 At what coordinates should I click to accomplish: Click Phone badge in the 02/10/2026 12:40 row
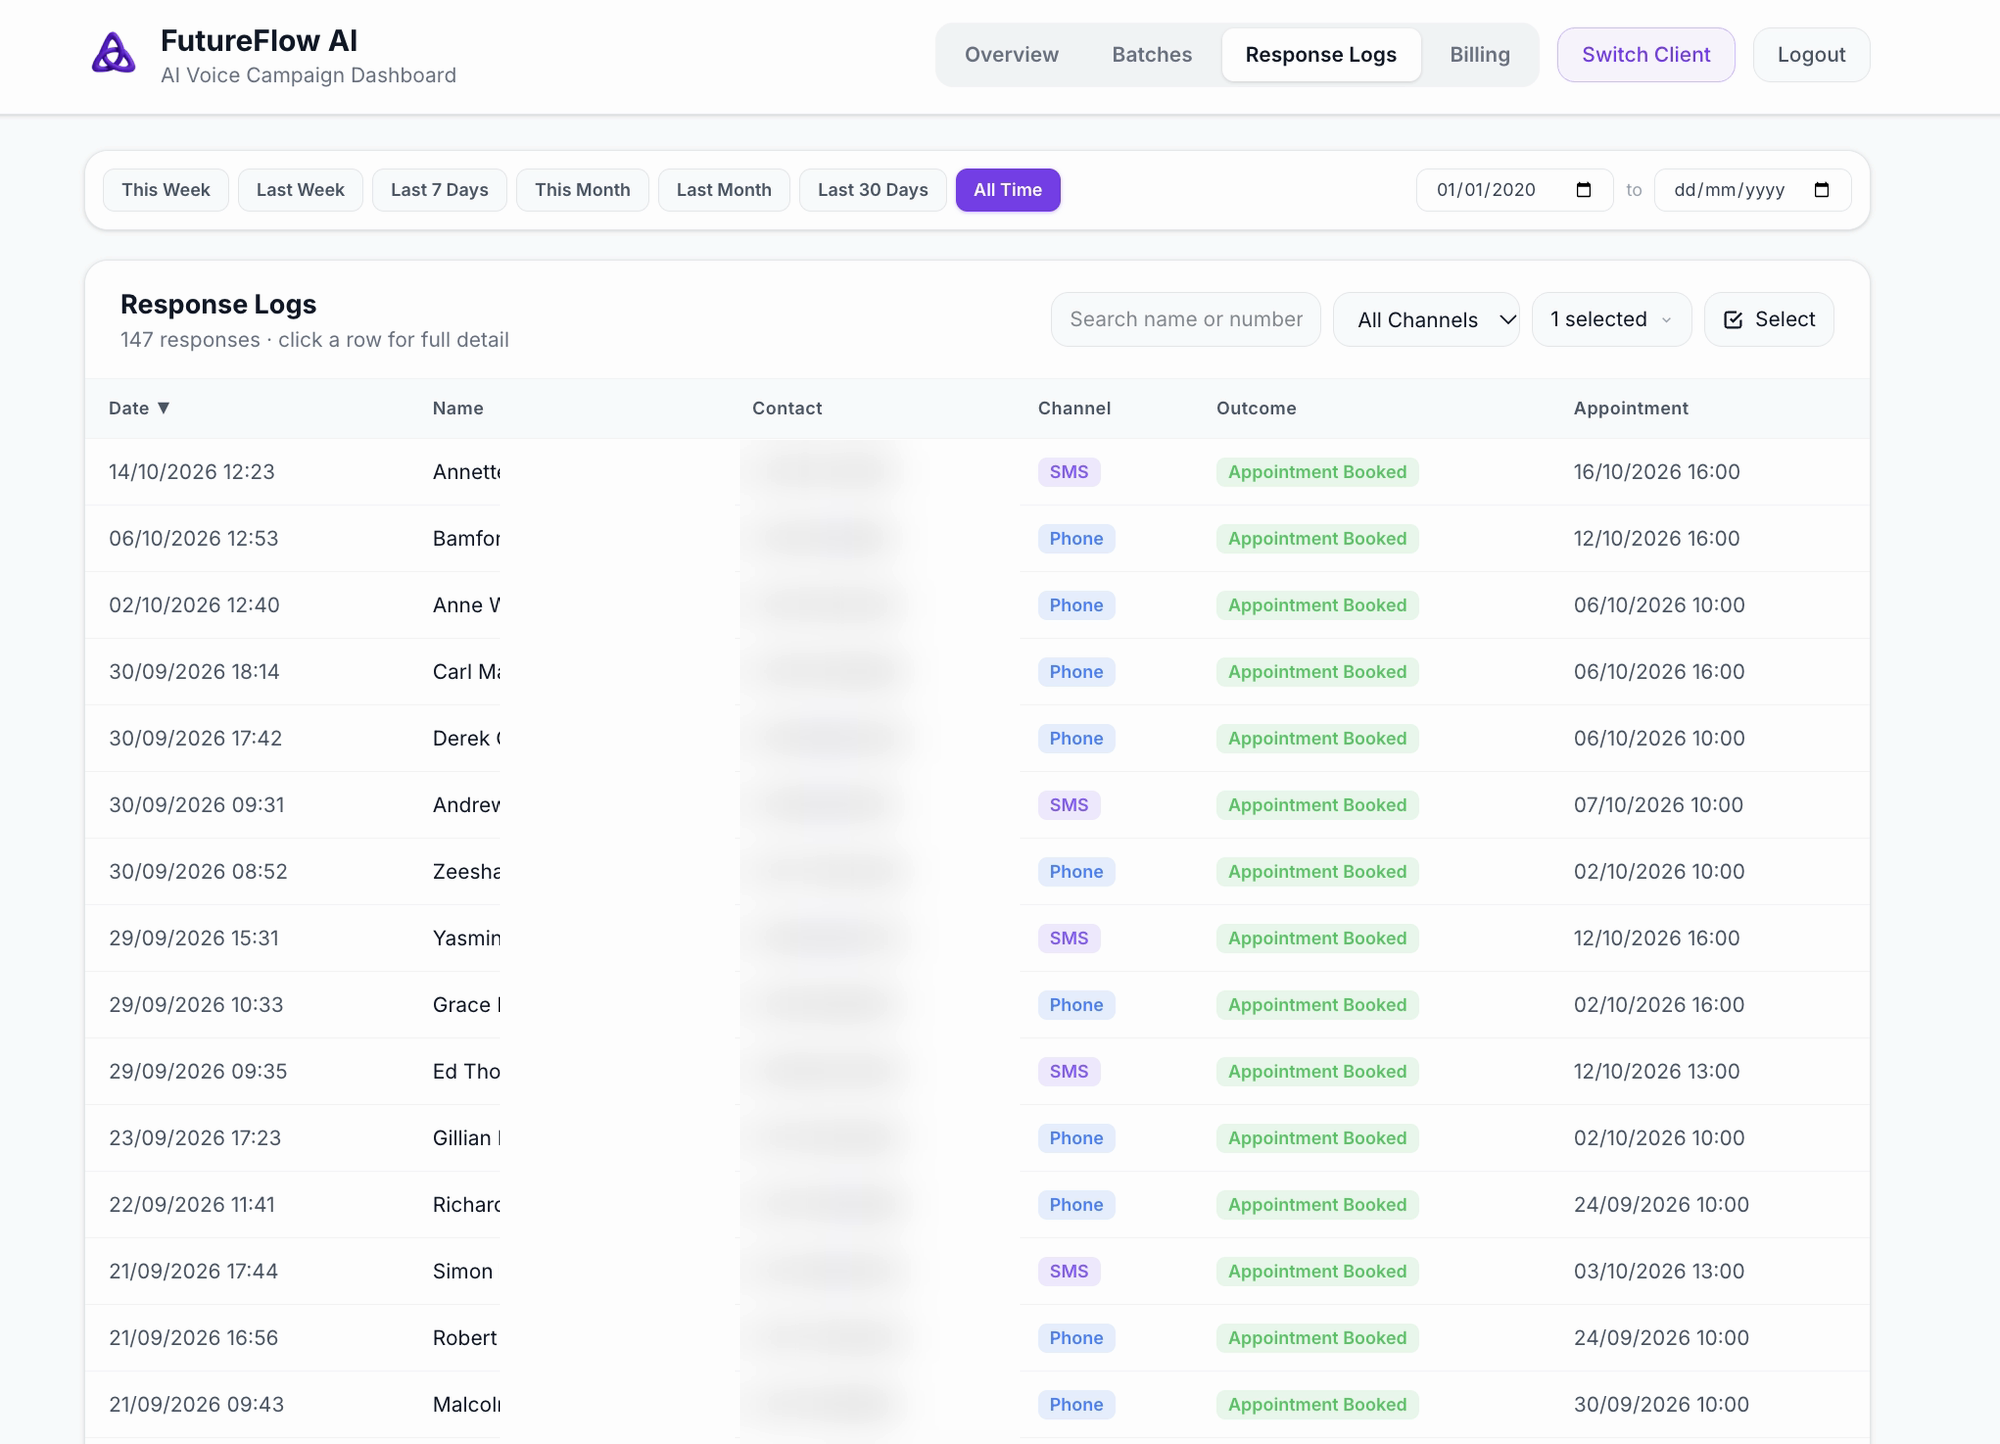coord(1076,605)
